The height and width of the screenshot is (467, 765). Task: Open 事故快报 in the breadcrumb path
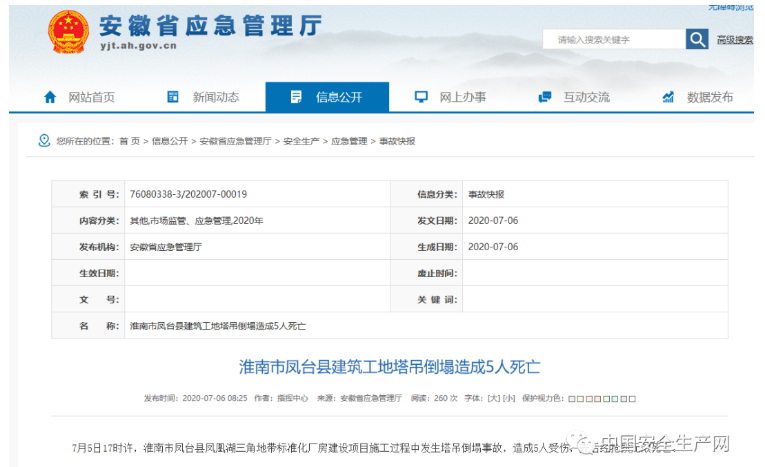tap(397, 142)
